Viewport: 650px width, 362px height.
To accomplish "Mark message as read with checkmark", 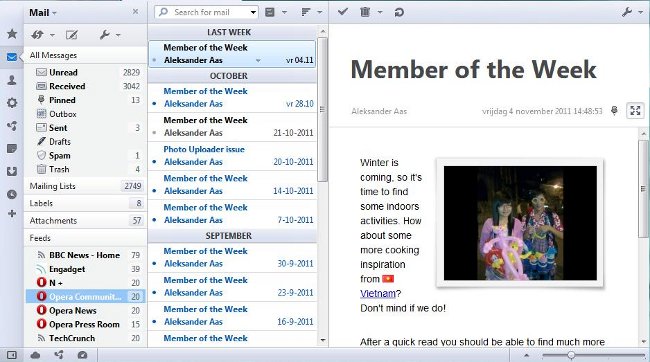I will (x=342, y=12).
